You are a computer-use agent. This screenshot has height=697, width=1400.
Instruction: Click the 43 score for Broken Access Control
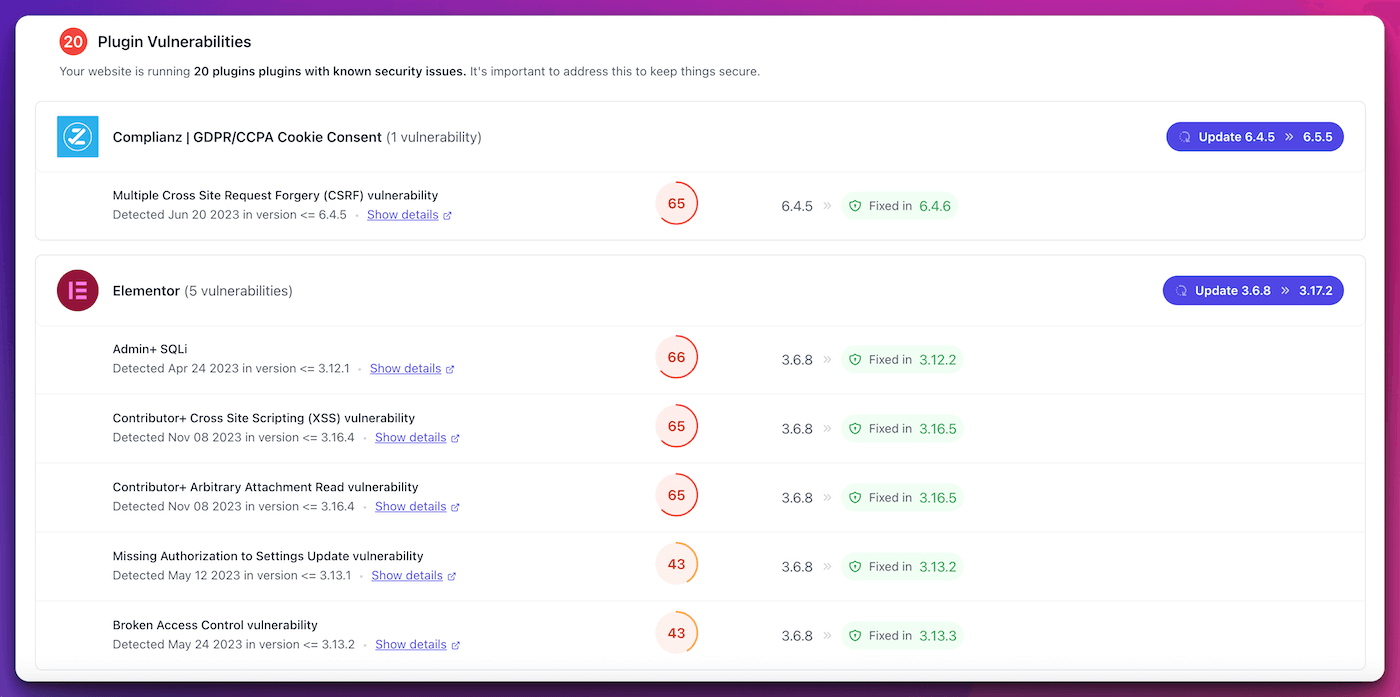click(x=676, y=633)
